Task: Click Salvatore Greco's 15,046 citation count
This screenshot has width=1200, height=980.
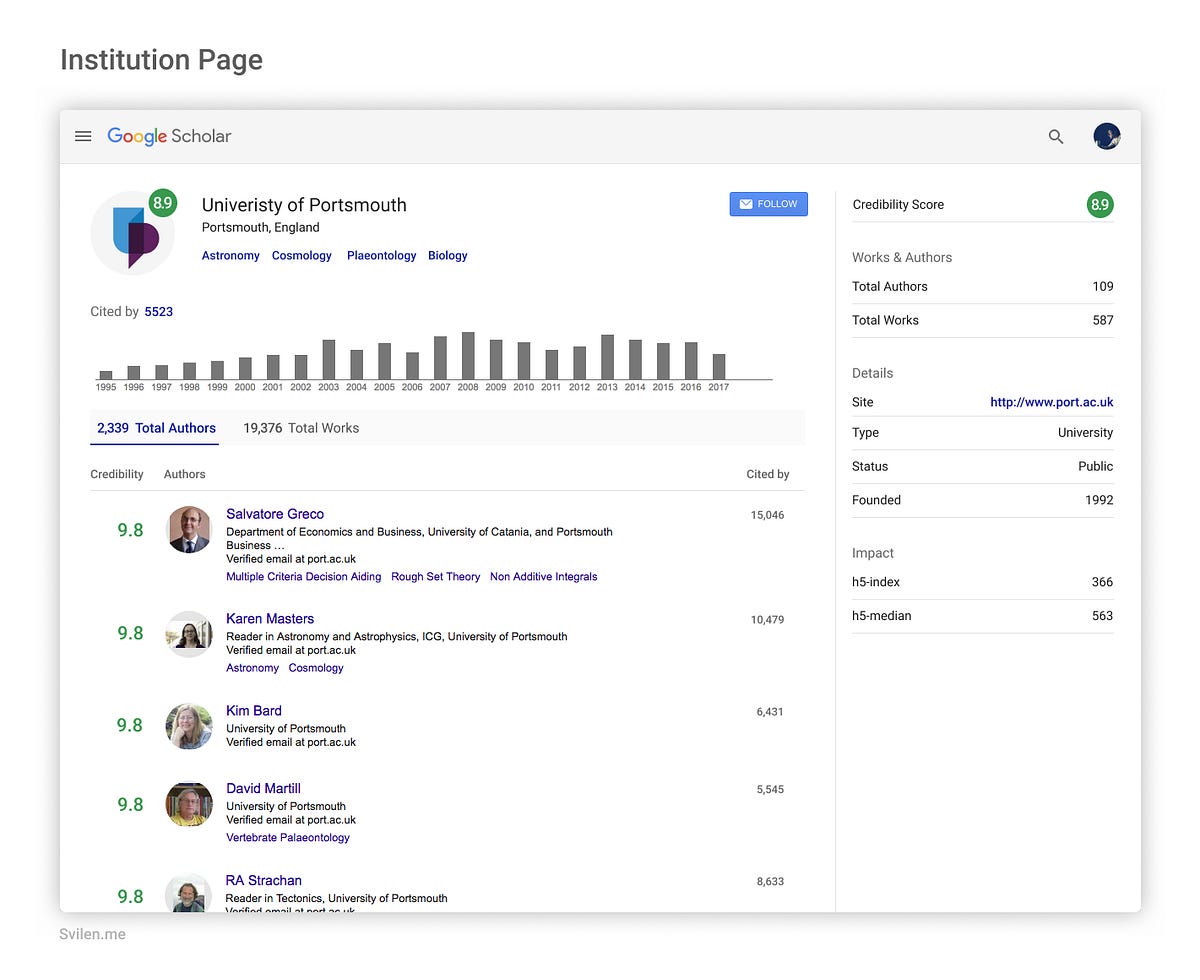Action: coord(767,515)
